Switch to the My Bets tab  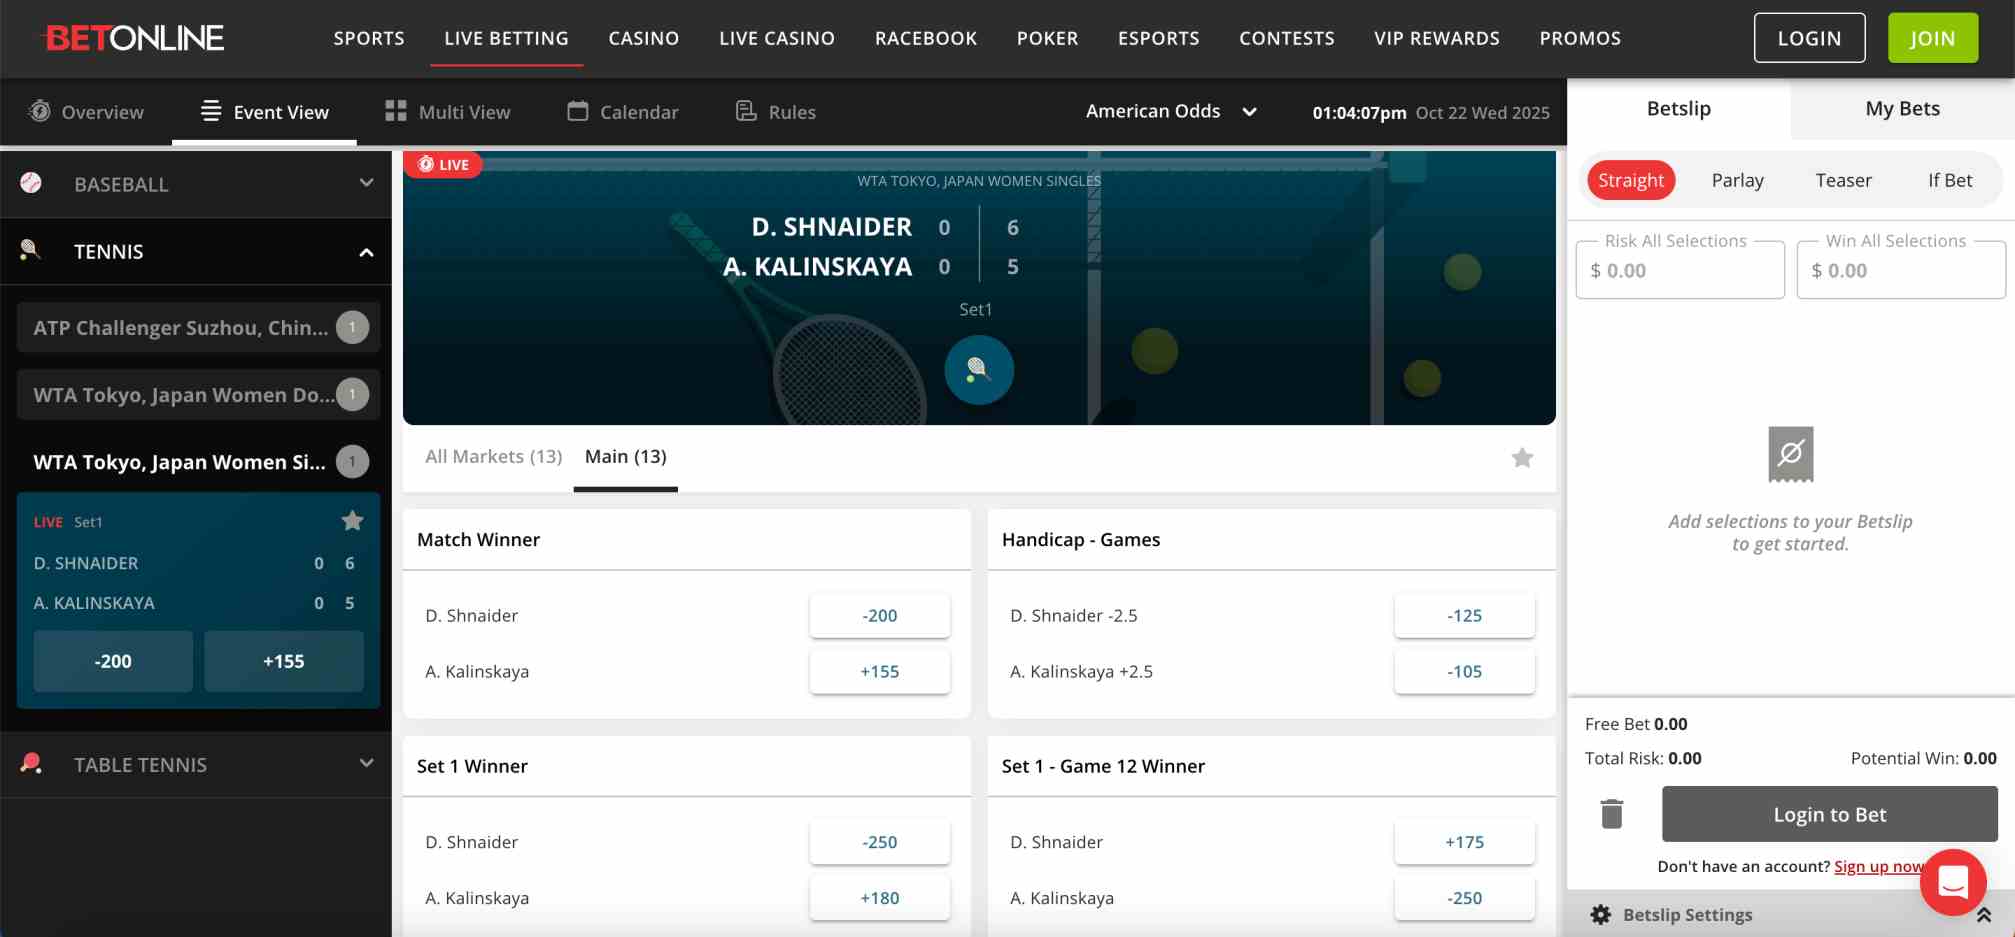click(1901, 108)
